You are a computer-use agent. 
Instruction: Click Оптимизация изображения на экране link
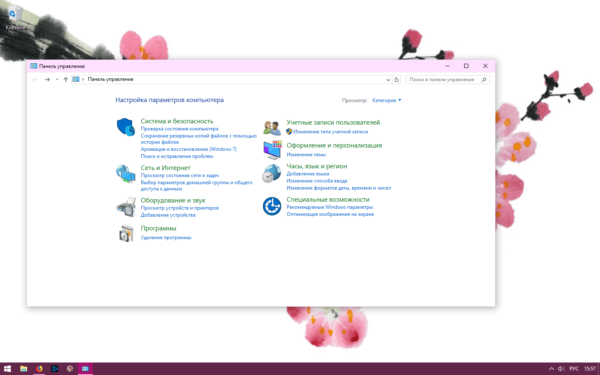[x=330, y=214]
